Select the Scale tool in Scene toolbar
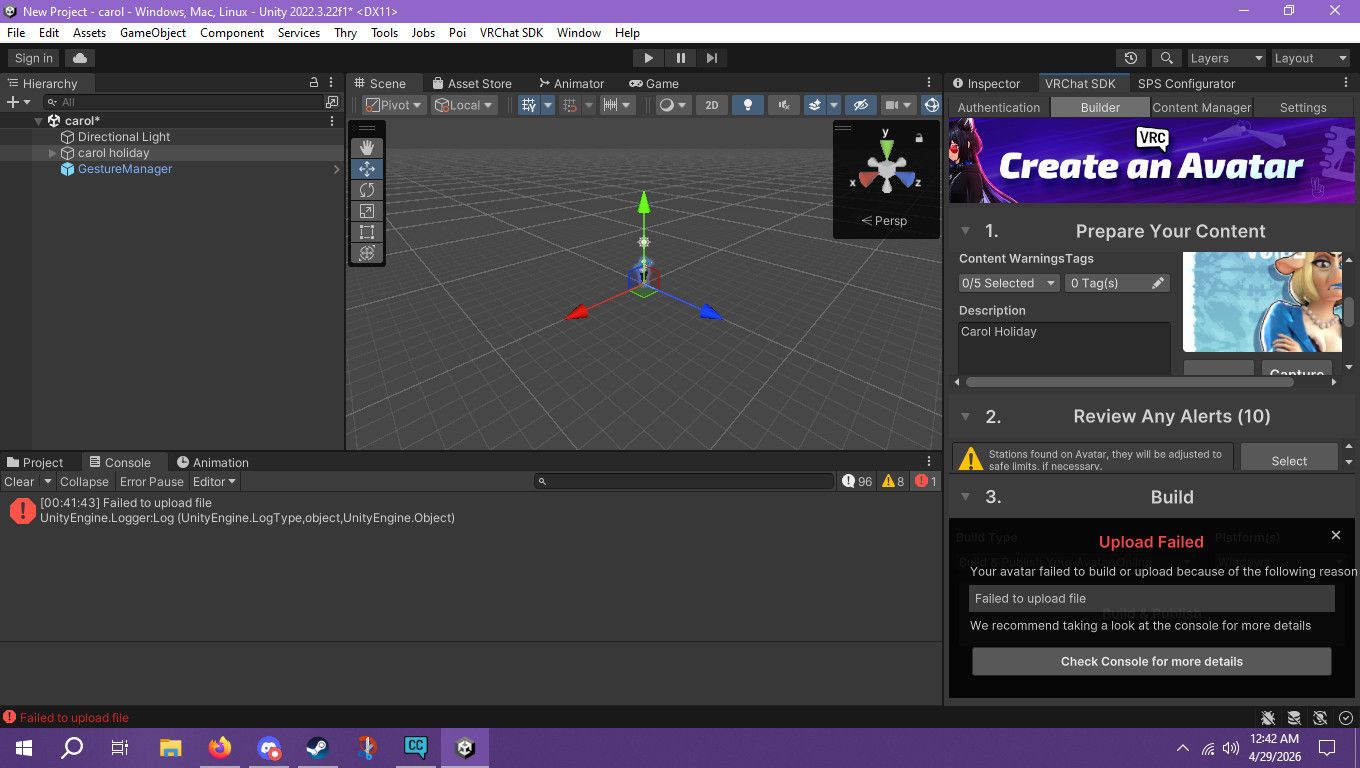 coord(367,211)
